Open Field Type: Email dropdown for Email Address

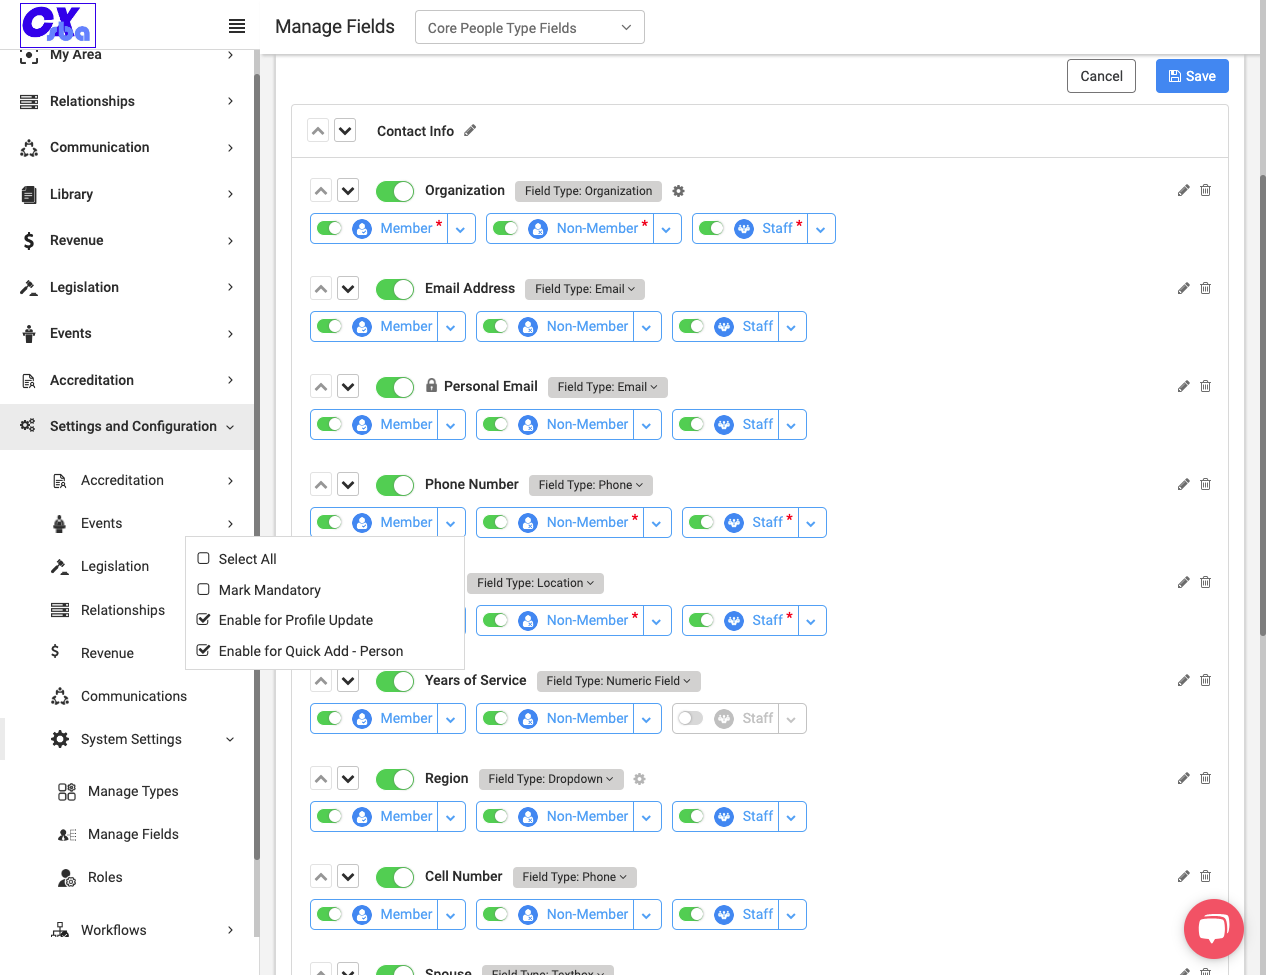[585, 289]
